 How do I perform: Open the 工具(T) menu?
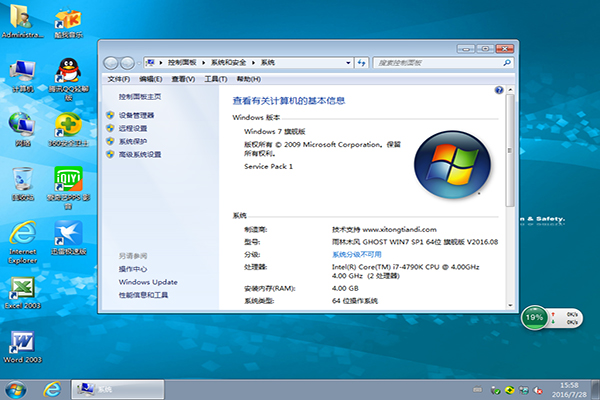[215, 79]
